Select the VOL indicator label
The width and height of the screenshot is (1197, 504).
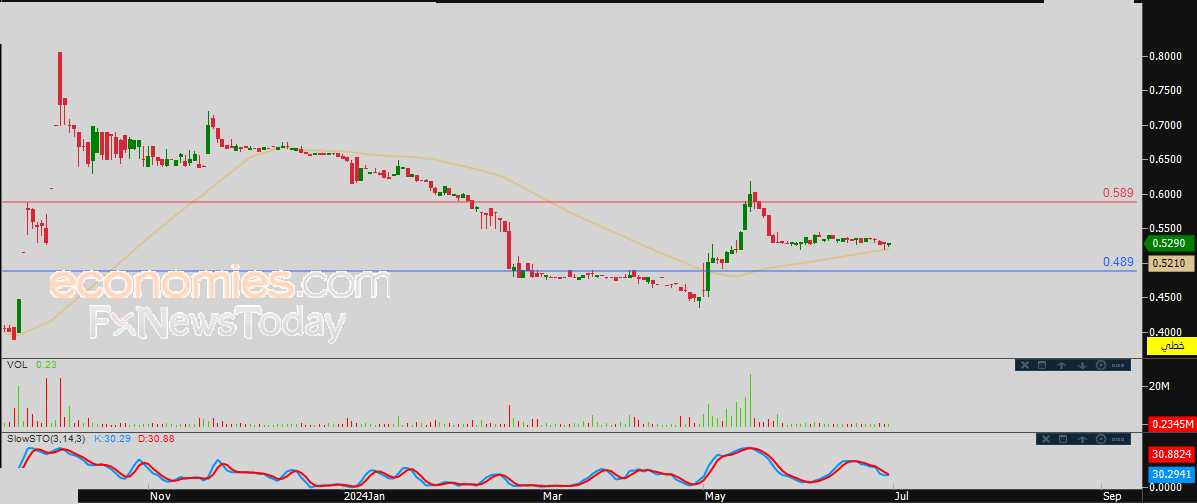(17, 365)
